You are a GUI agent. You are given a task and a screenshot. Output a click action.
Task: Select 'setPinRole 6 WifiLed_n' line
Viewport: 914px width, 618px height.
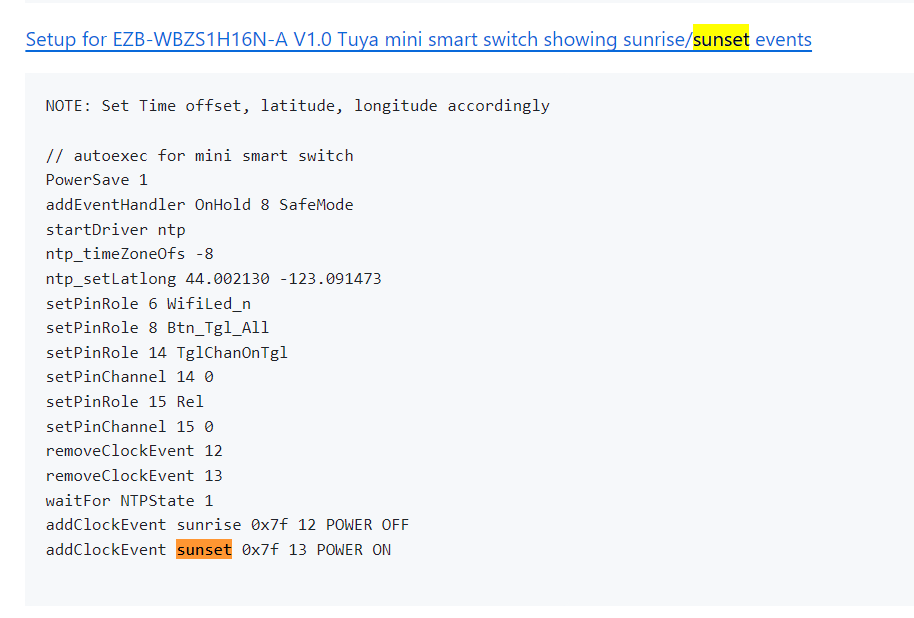pyautogui.click(x=148, y=304)
